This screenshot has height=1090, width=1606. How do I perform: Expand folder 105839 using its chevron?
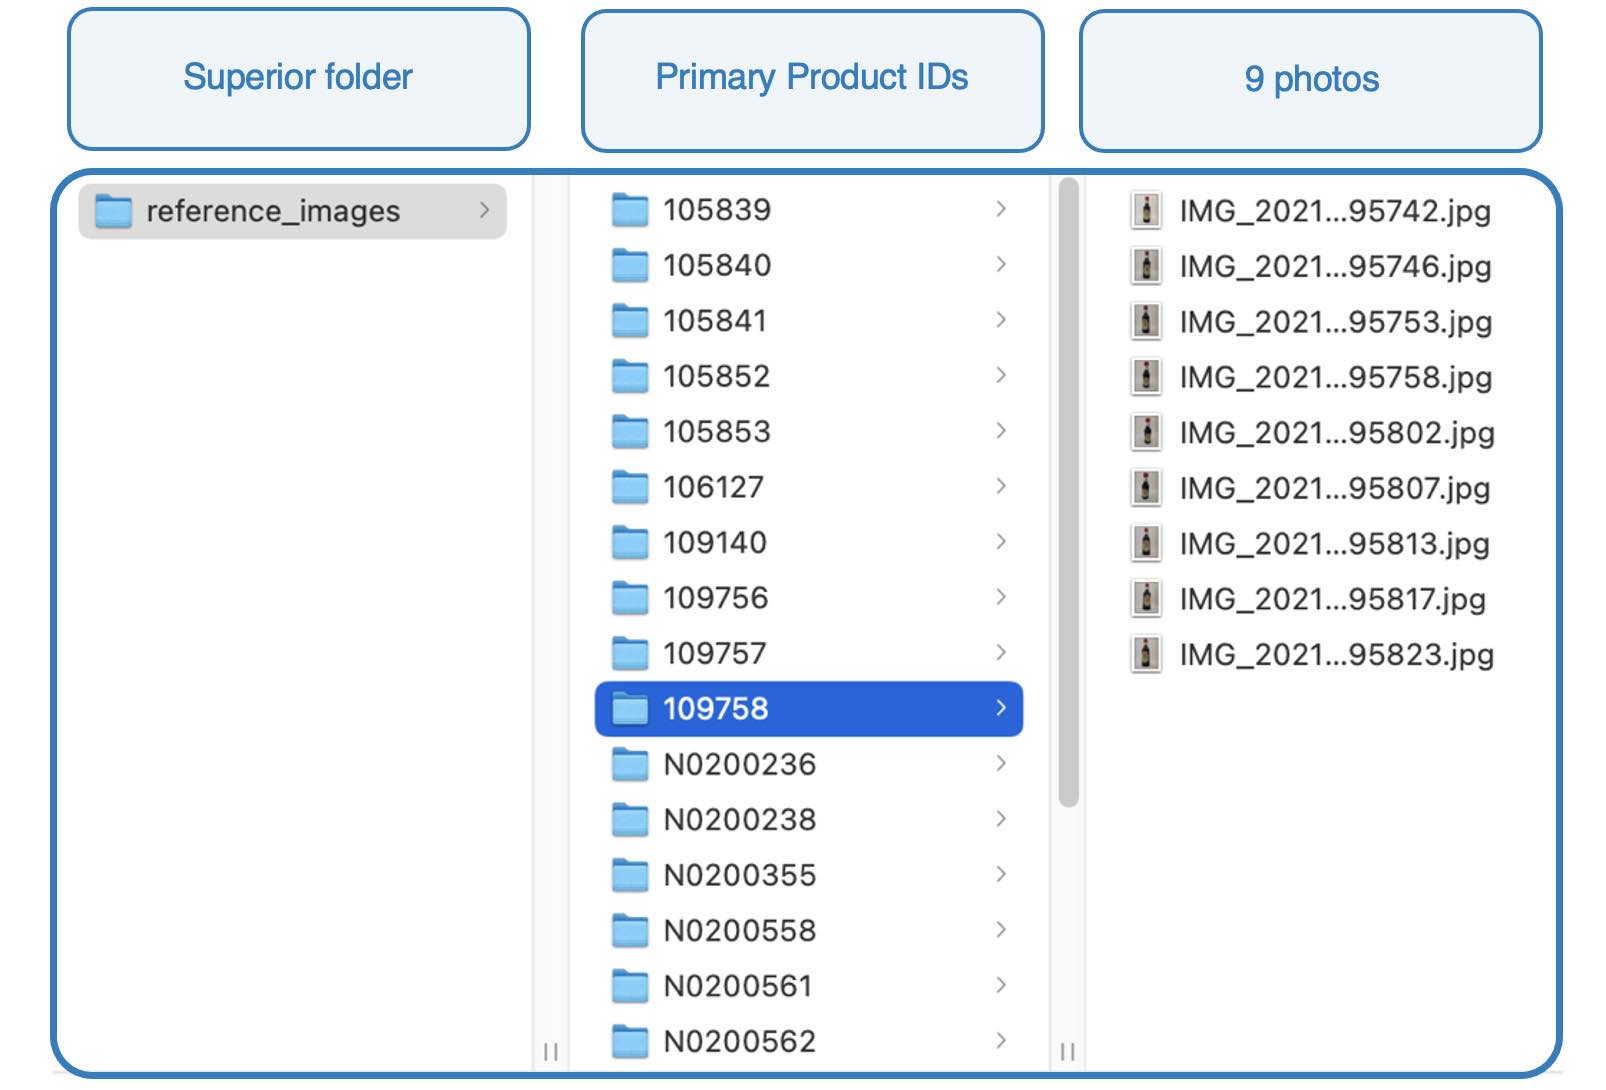[1001, 209]
